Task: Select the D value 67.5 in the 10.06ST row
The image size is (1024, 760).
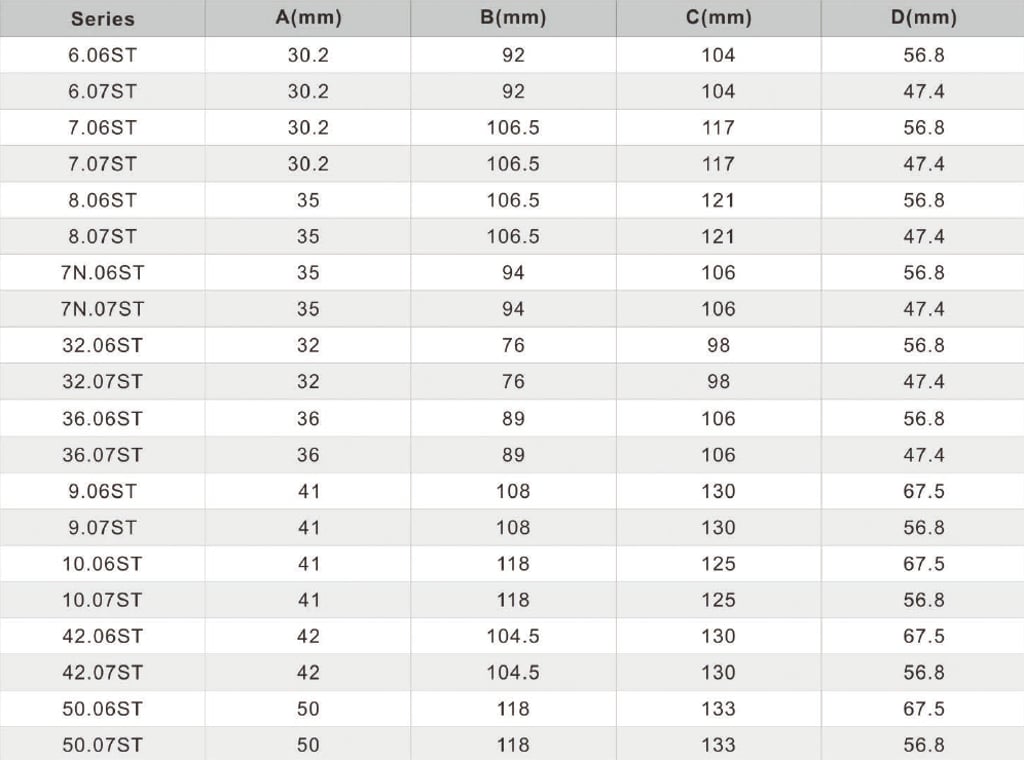Action: click(923, 563)
